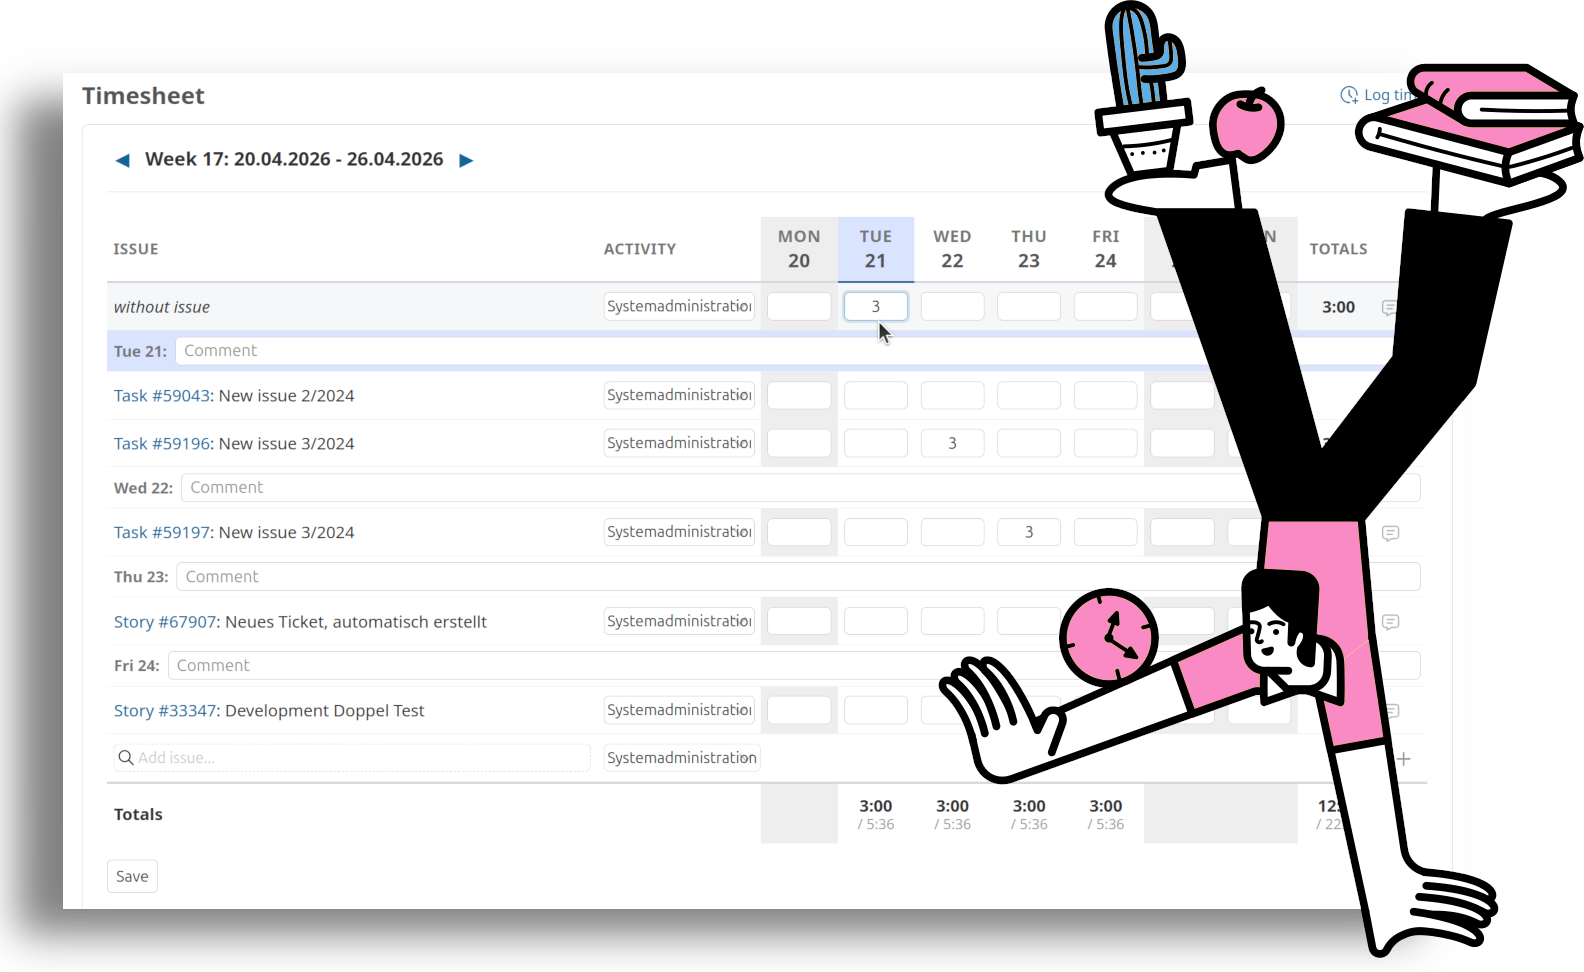Open the Story #67907 issue link
Screen dimensions: 1584x972
click(x=165, y=622)
